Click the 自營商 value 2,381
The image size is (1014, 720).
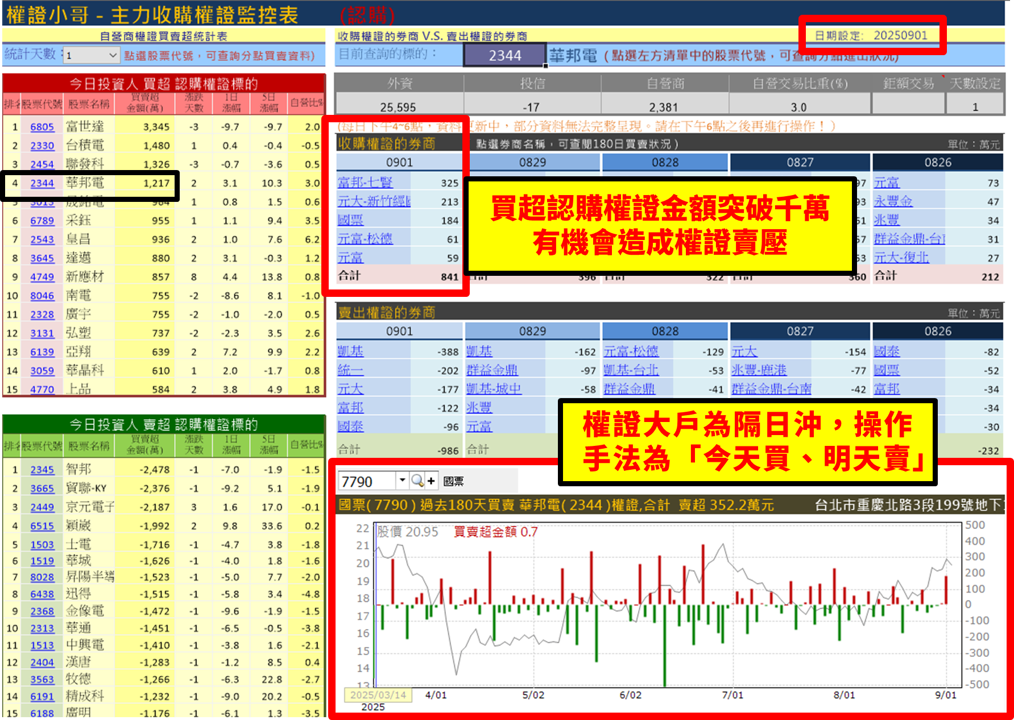[663, 107]
